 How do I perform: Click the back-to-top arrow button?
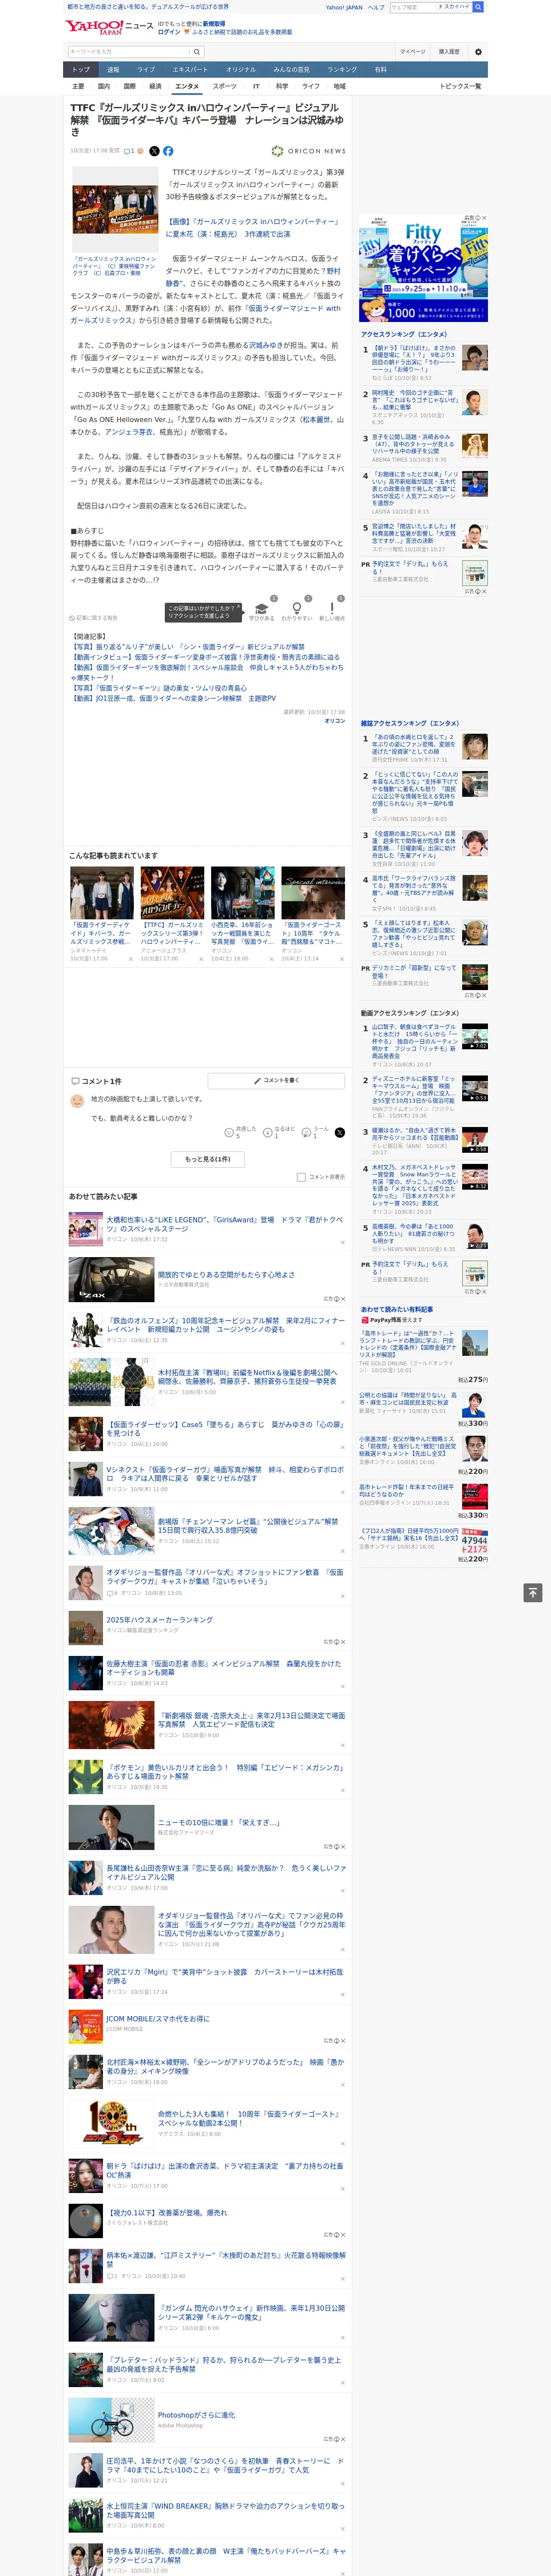pyautogui.click(x=532, y=1593)
